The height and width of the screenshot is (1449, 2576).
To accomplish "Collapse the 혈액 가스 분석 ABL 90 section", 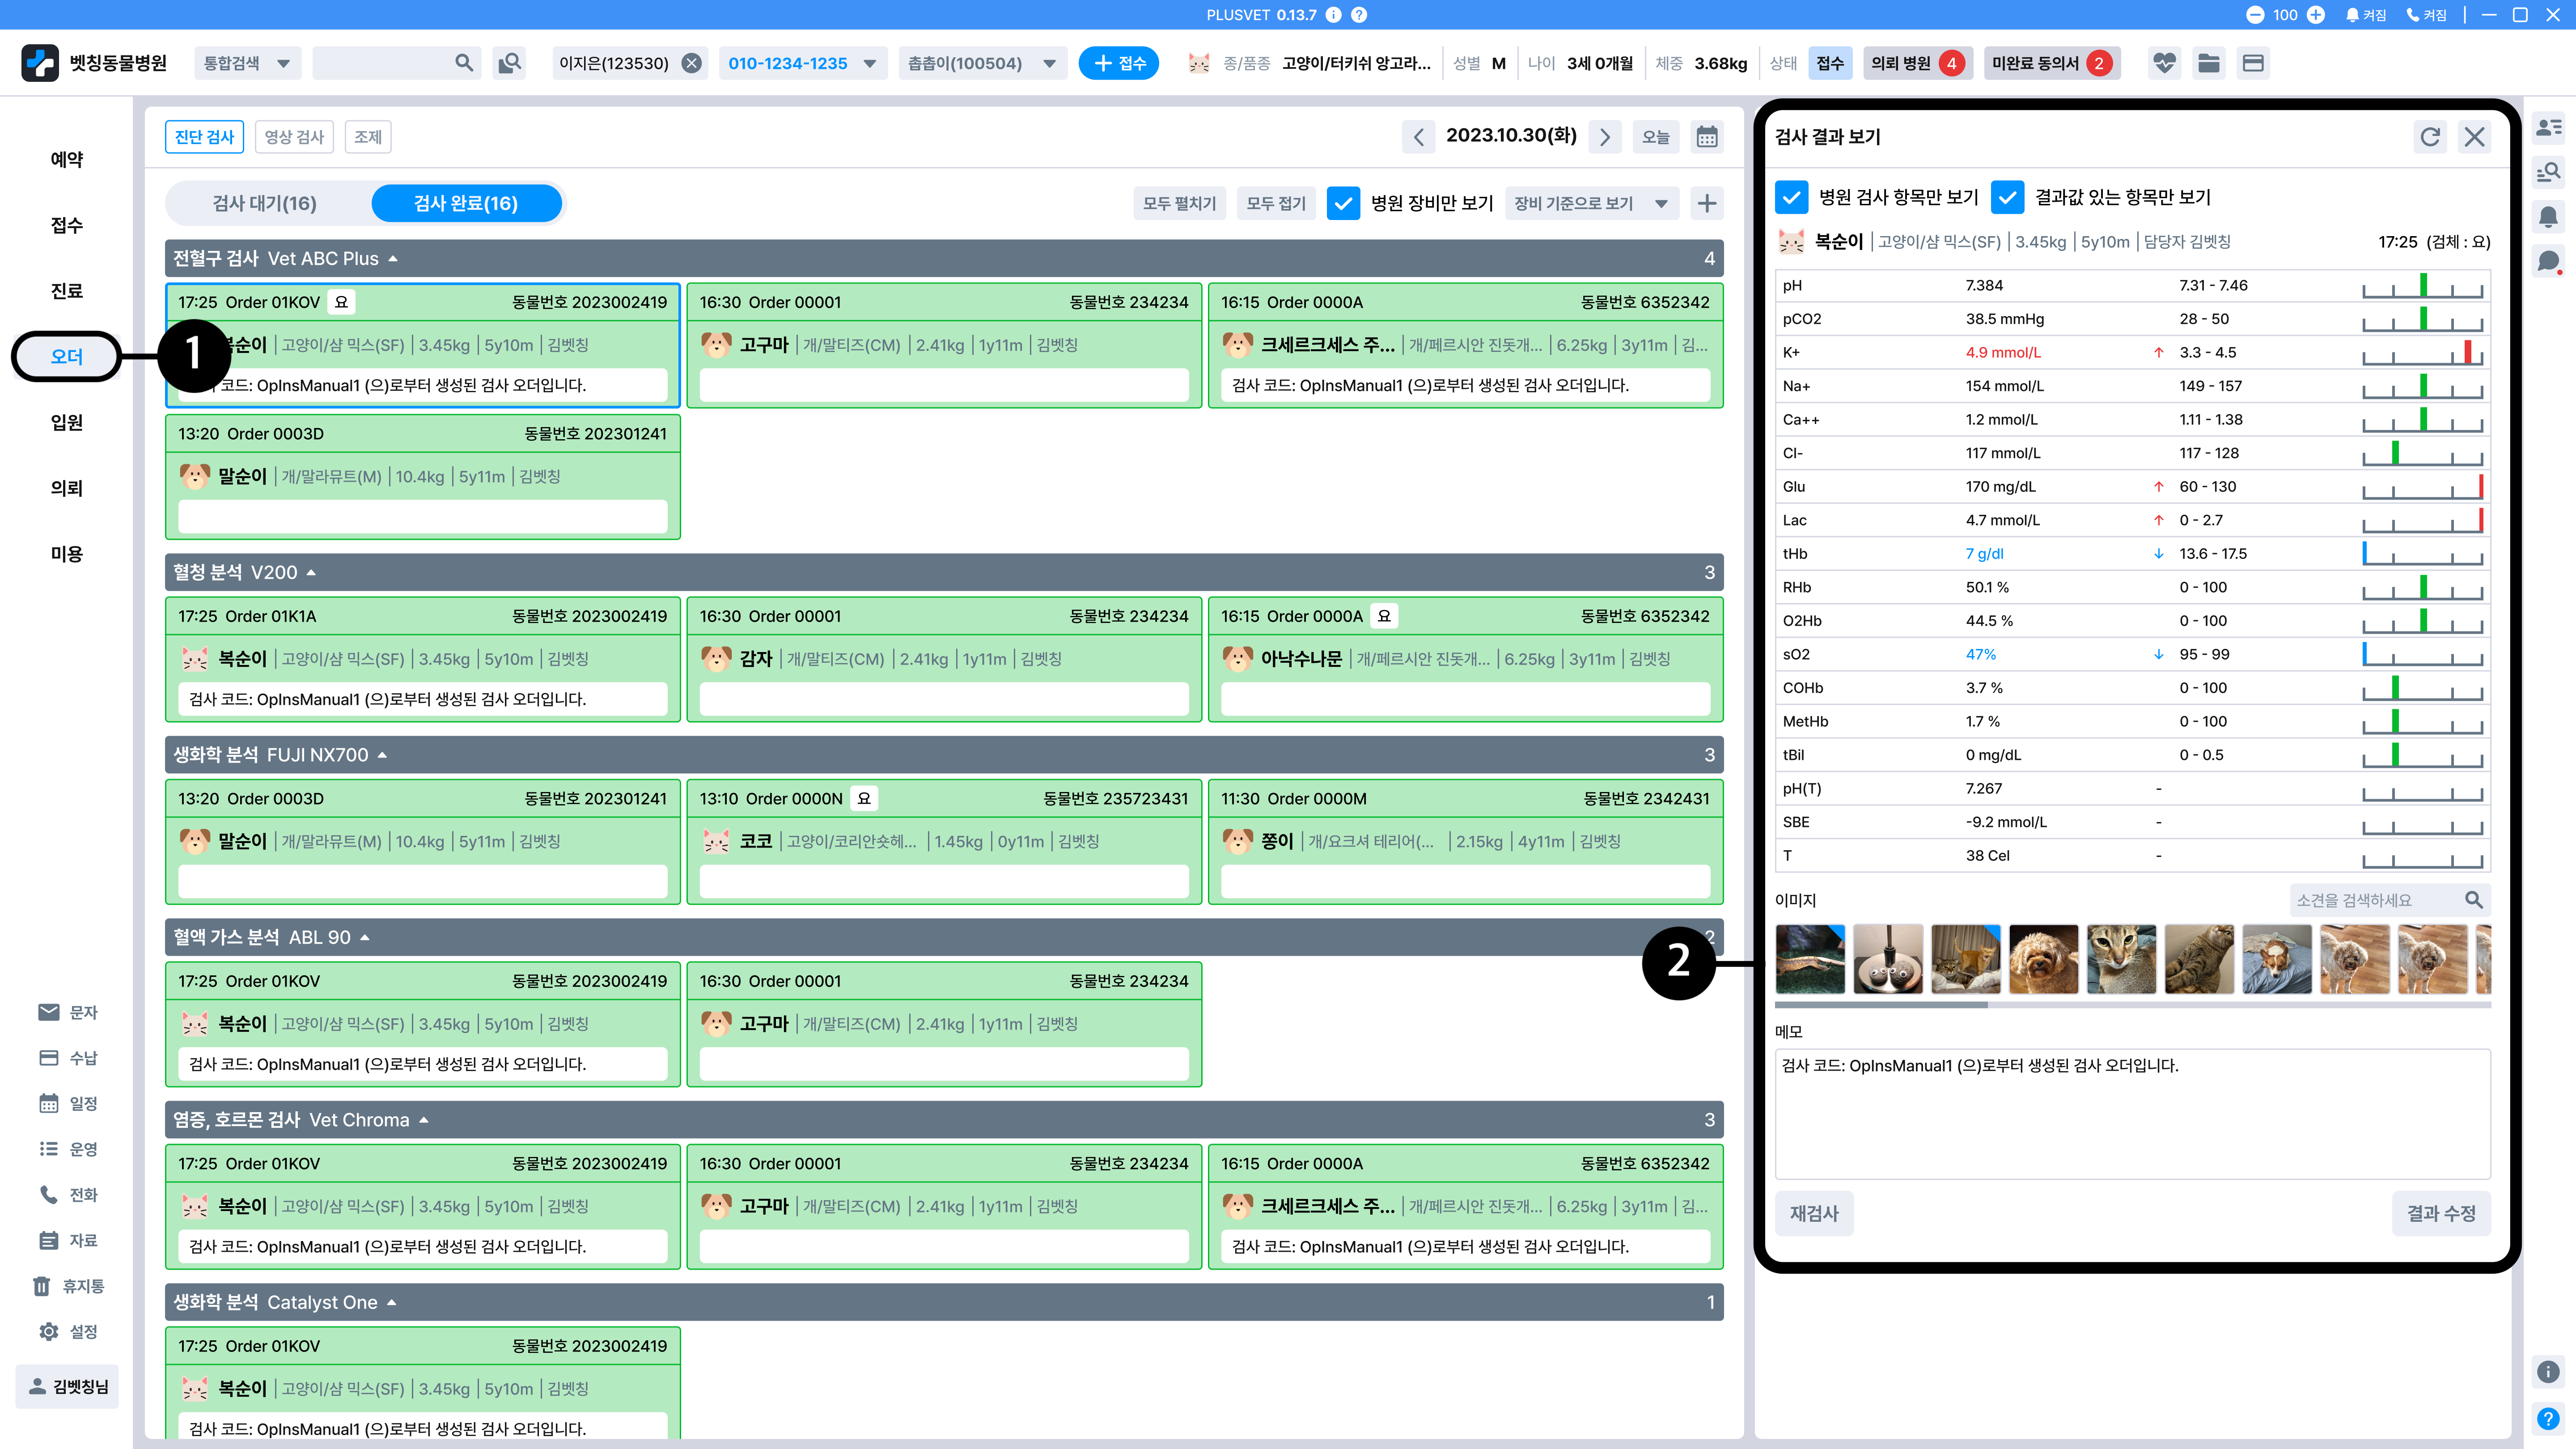I will [x=365, y=937].
